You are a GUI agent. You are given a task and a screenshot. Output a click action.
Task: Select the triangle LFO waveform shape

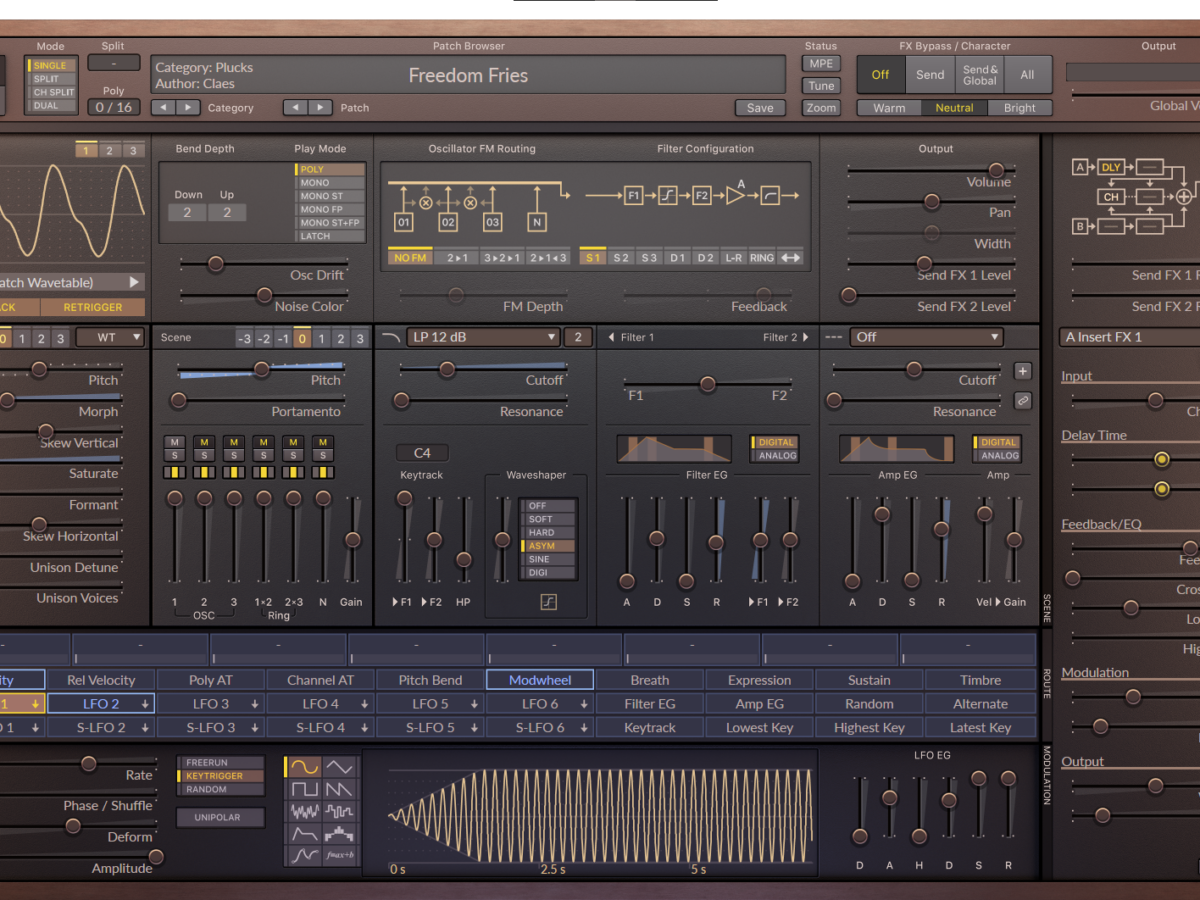pos(339,767)
